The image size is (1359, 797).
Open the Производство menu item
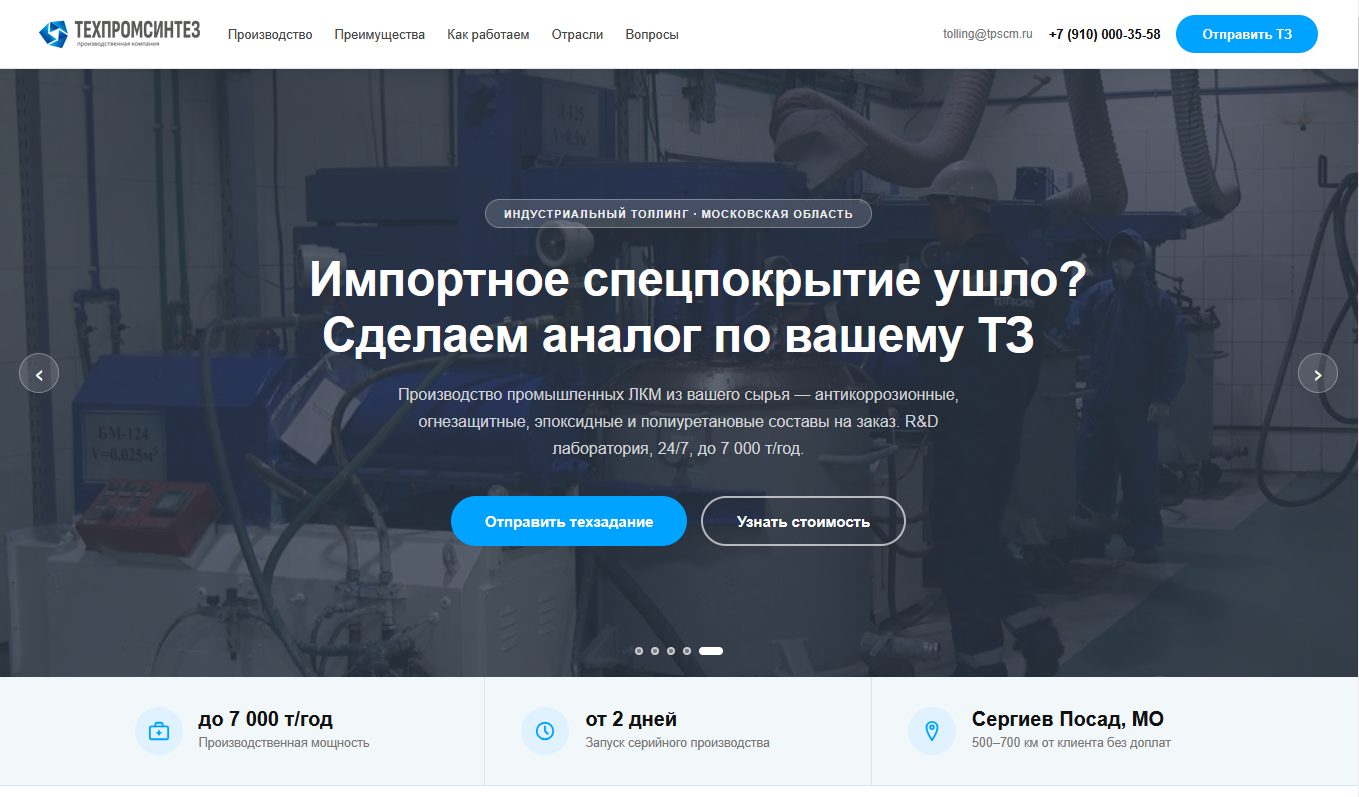(x=270, y=34)
